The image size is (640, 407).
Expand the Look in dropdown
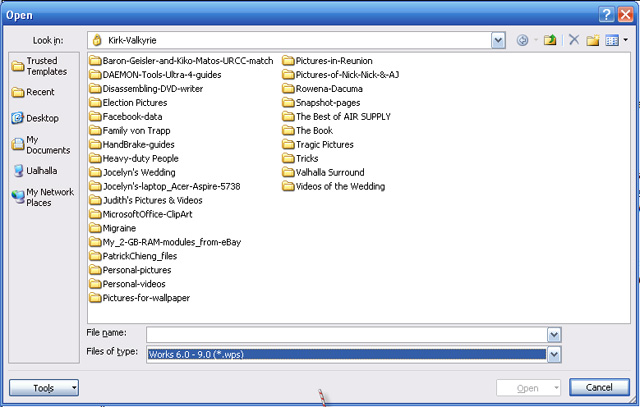[498, 40]
